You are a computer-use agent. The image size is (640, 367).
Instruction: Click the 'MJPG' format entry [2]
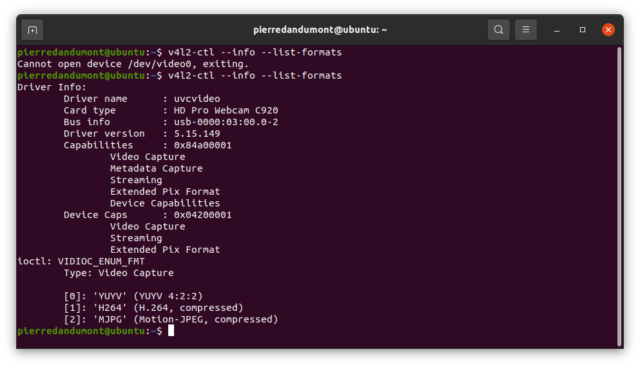point(171,319)
